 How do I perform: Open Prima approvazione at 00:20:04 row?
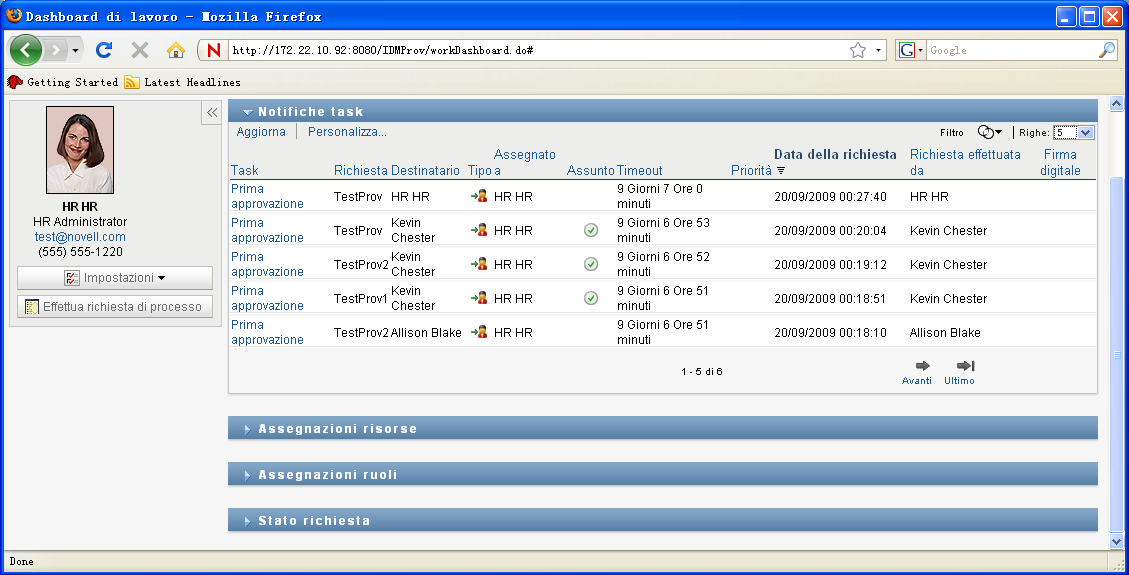point(267,230)
